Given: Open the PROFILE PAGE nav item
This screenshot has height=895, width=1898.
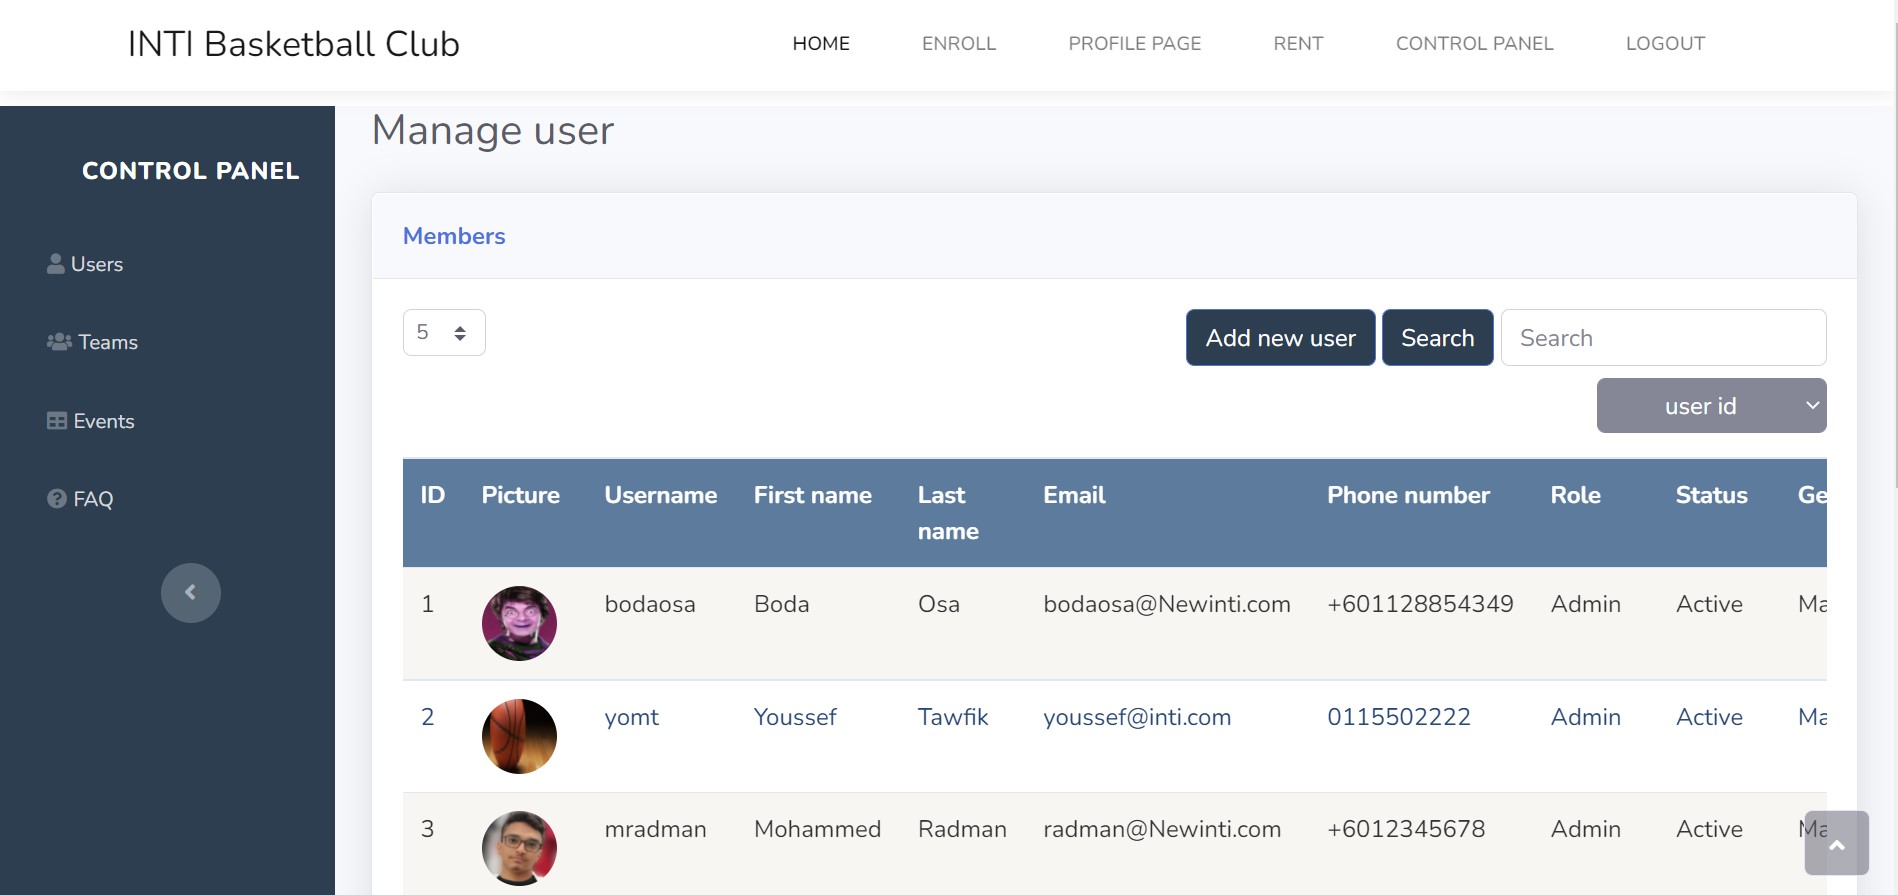Looking at the screenshot, I should coord(1135,44).
